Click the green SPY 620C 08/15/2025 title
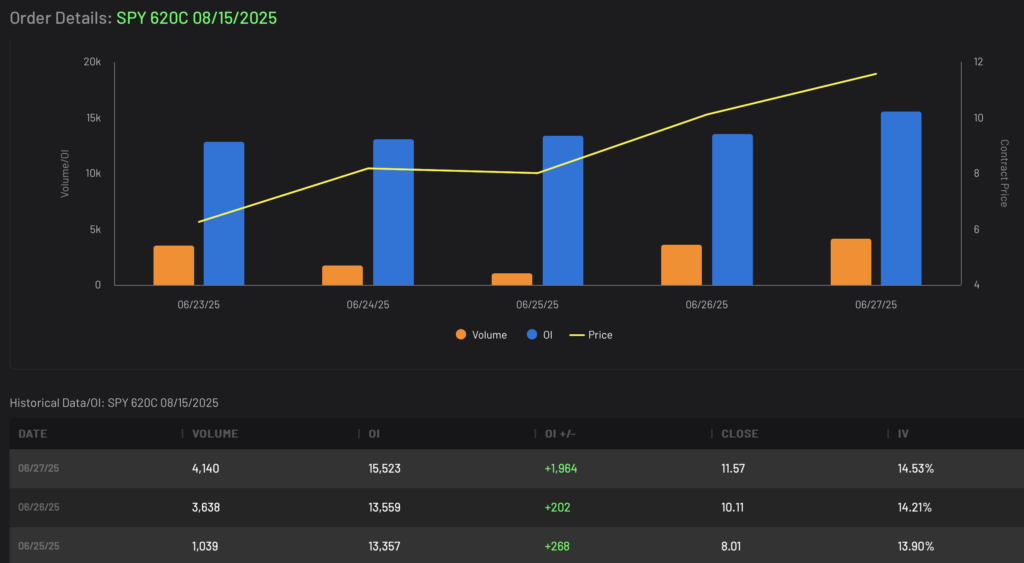Image resolution: width=1024 pixels, height=563 pixels. 197,18
